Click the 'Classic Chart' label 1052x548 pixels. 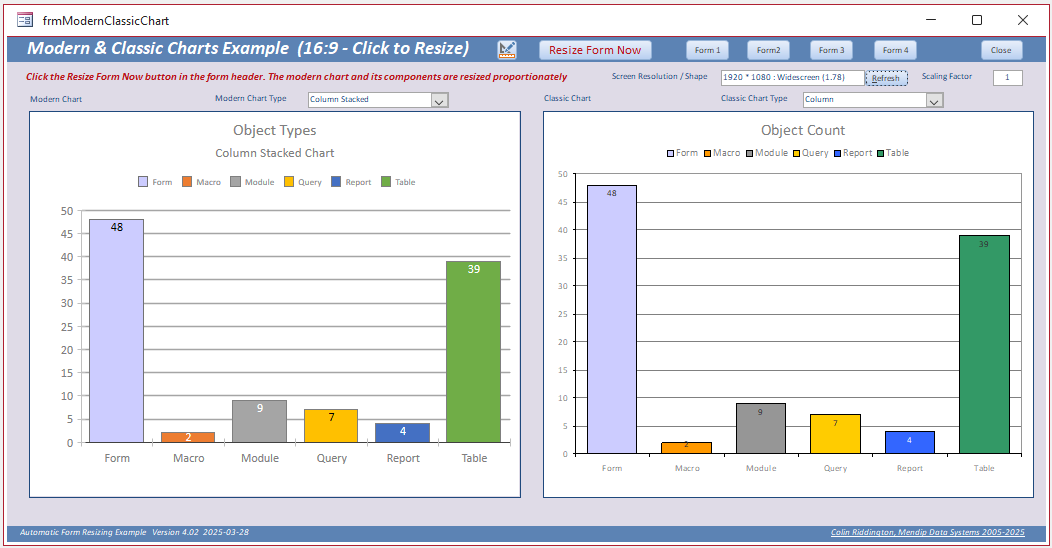[567, 98]
